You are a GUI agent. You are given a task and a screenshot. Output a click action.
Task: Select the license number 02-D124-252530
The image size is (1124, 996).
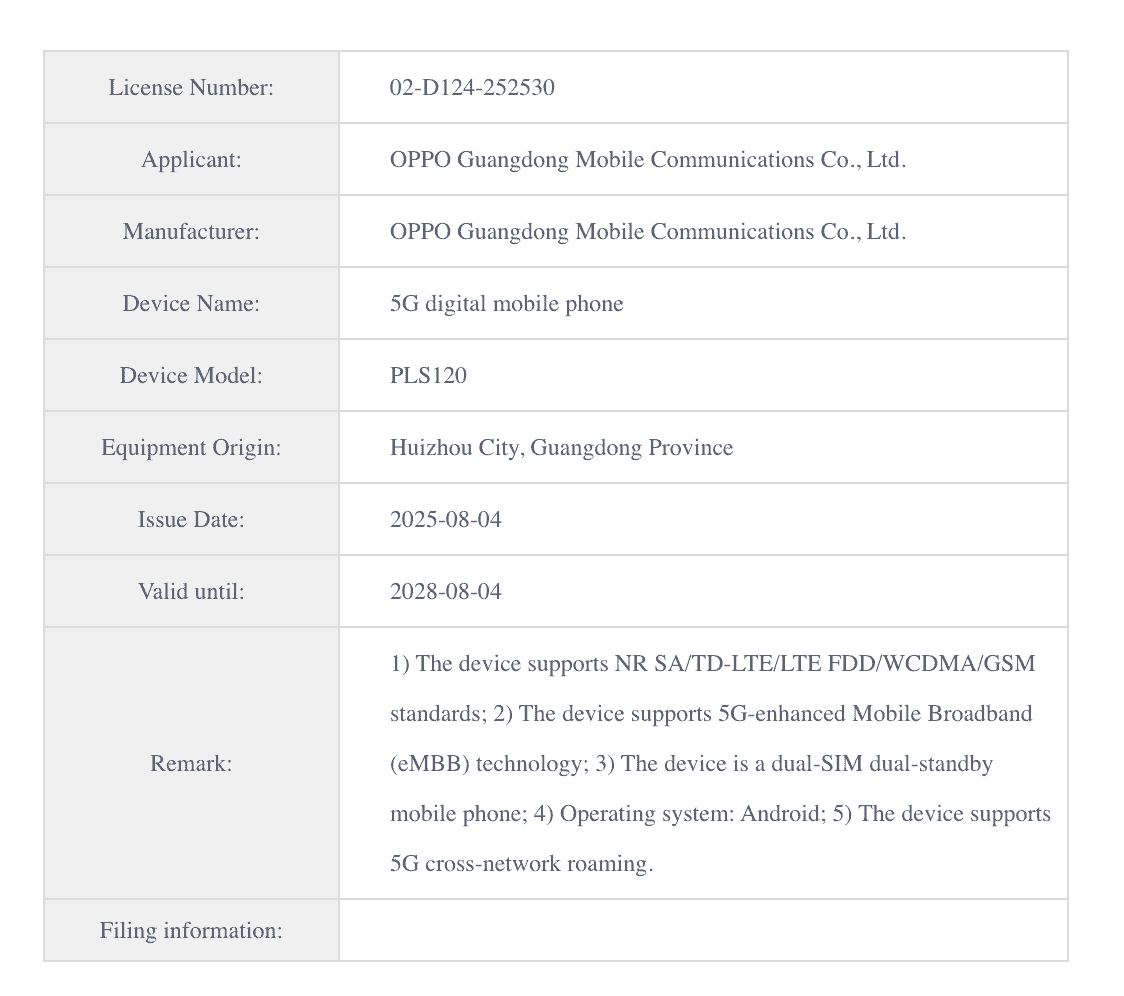(472, 88)
